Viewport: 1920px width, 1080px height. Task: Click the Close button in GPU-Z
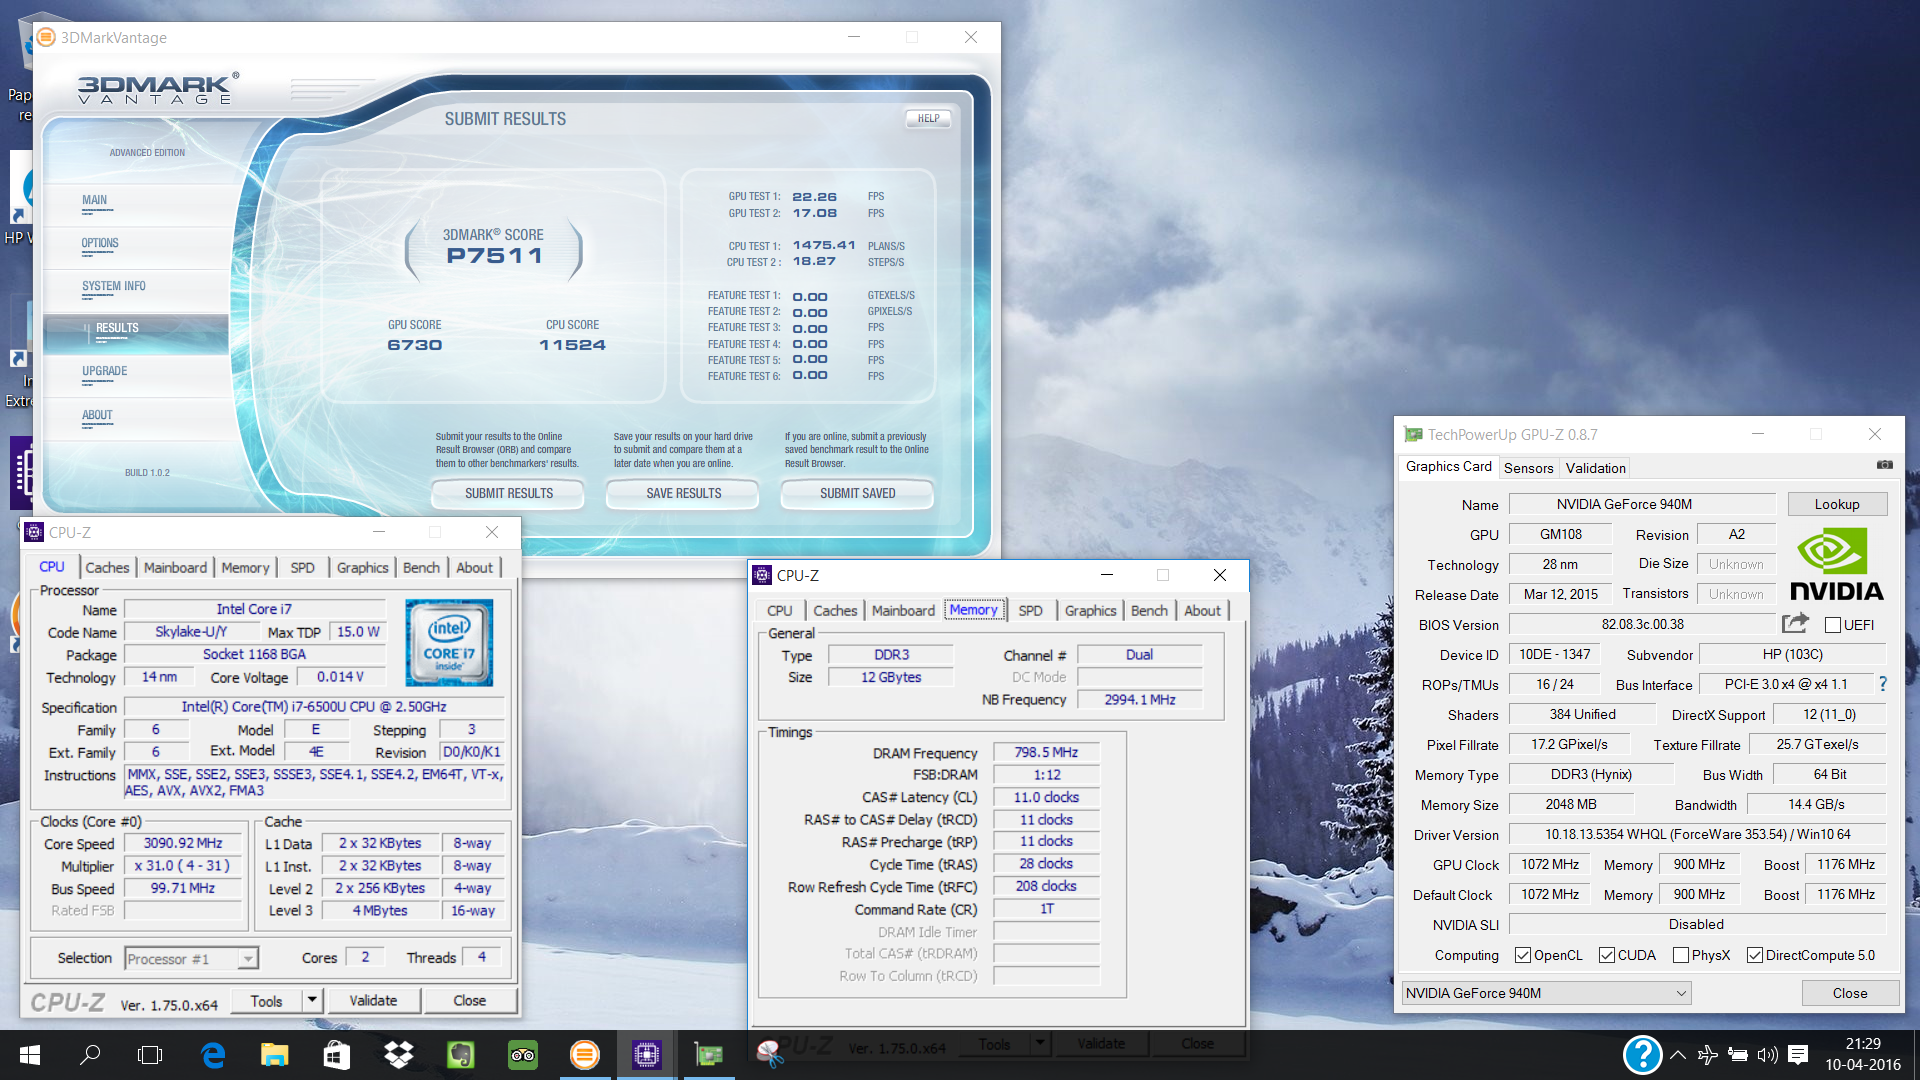point(1849,993)
